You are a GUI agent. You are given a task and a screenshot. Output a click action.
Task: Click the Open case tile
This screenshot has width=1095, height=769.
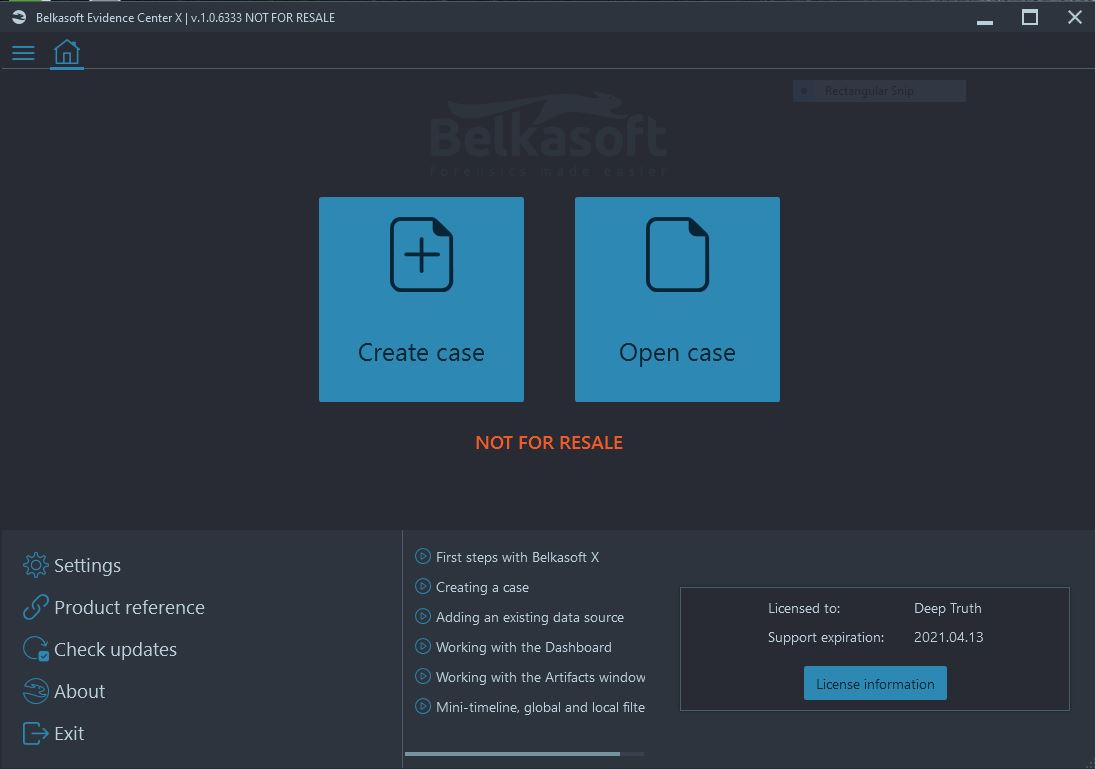pos(677,299)
